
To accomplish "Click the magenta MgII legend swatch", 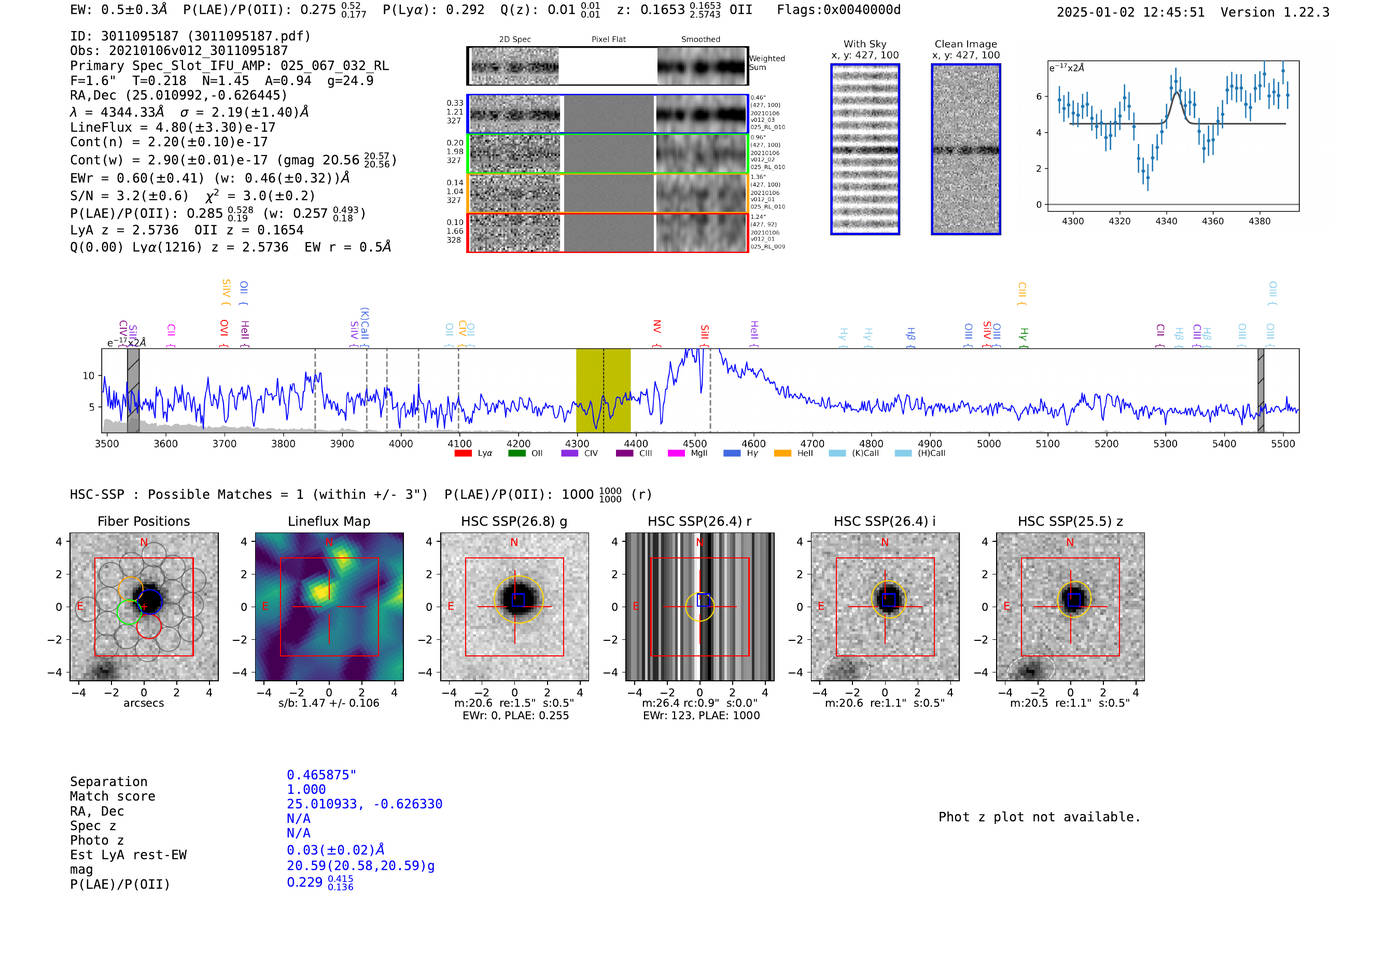I will (676, 454).
